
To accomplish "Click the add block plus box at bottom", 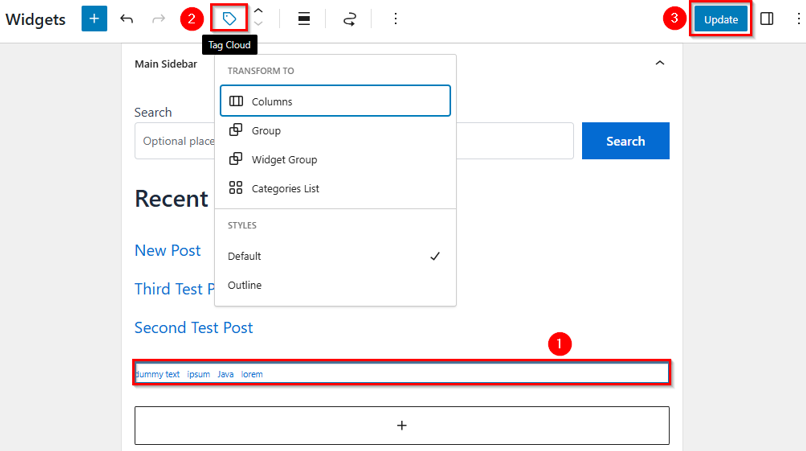I will tap(402, 425).
